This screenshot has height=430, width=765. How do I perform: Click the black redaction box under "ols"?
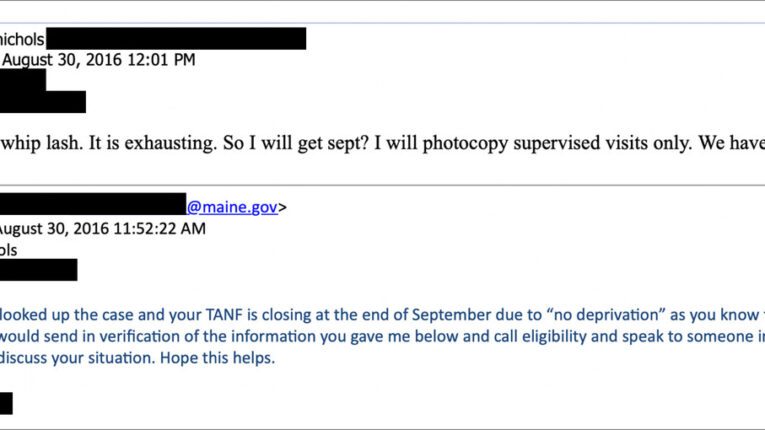pyautogui.click(x=38, y=270)
